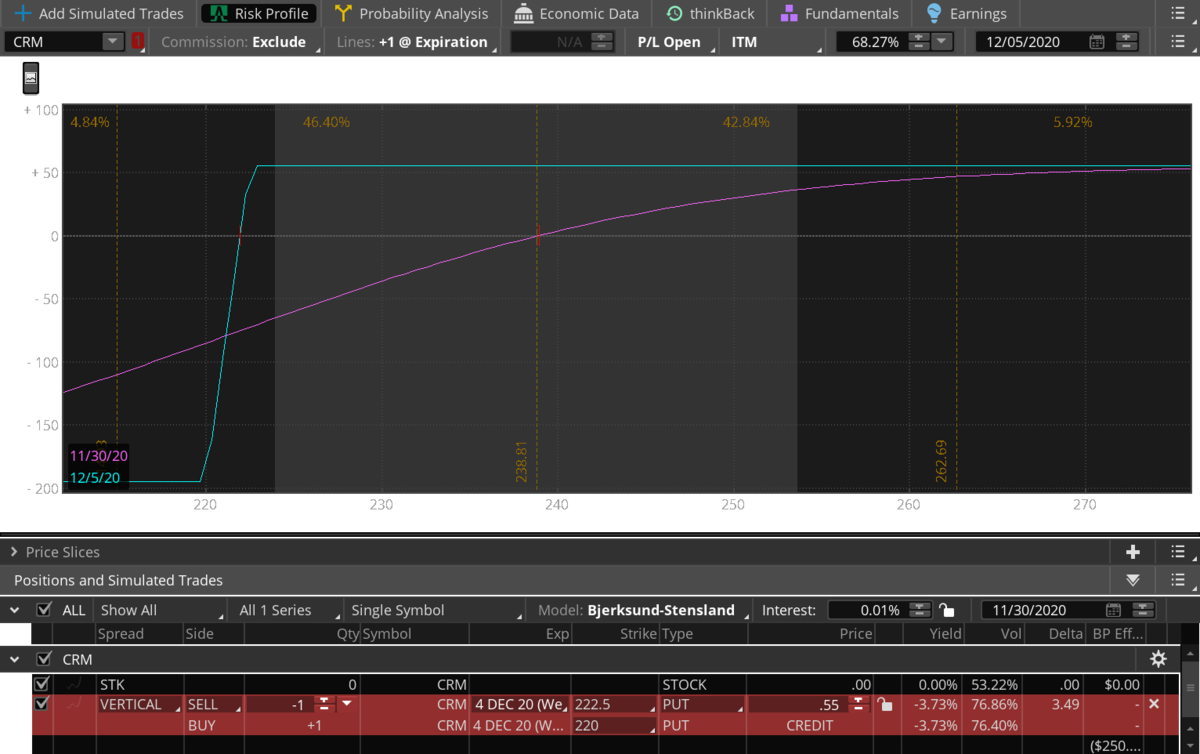Image resolution: width=1200 pixels, height=754 pixels.
Task: Adjust the -1 quantity stepper
Action: click(x=324, y=704)
